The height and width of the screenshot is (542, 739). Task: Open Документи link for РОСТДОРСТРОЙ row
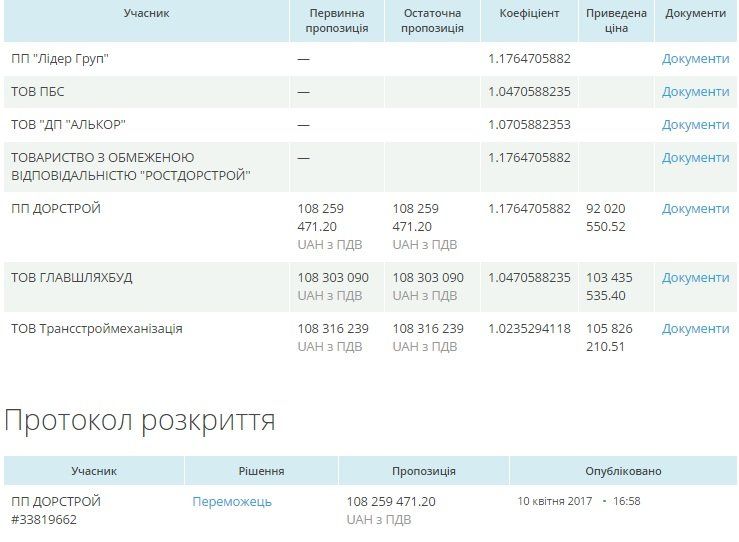tap(695, 158)
